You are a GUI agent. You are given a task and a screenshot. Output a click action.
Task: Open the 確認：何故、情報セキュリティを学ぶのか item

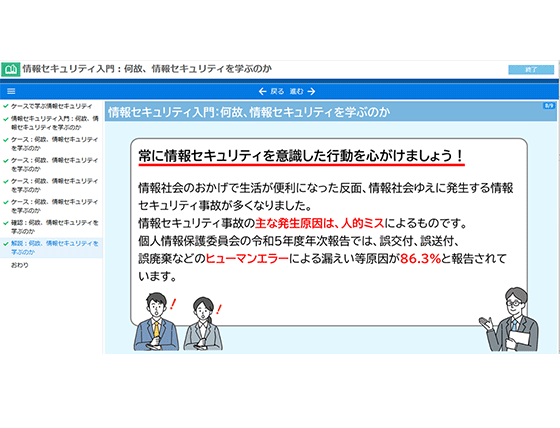click(x=55, y=227)
